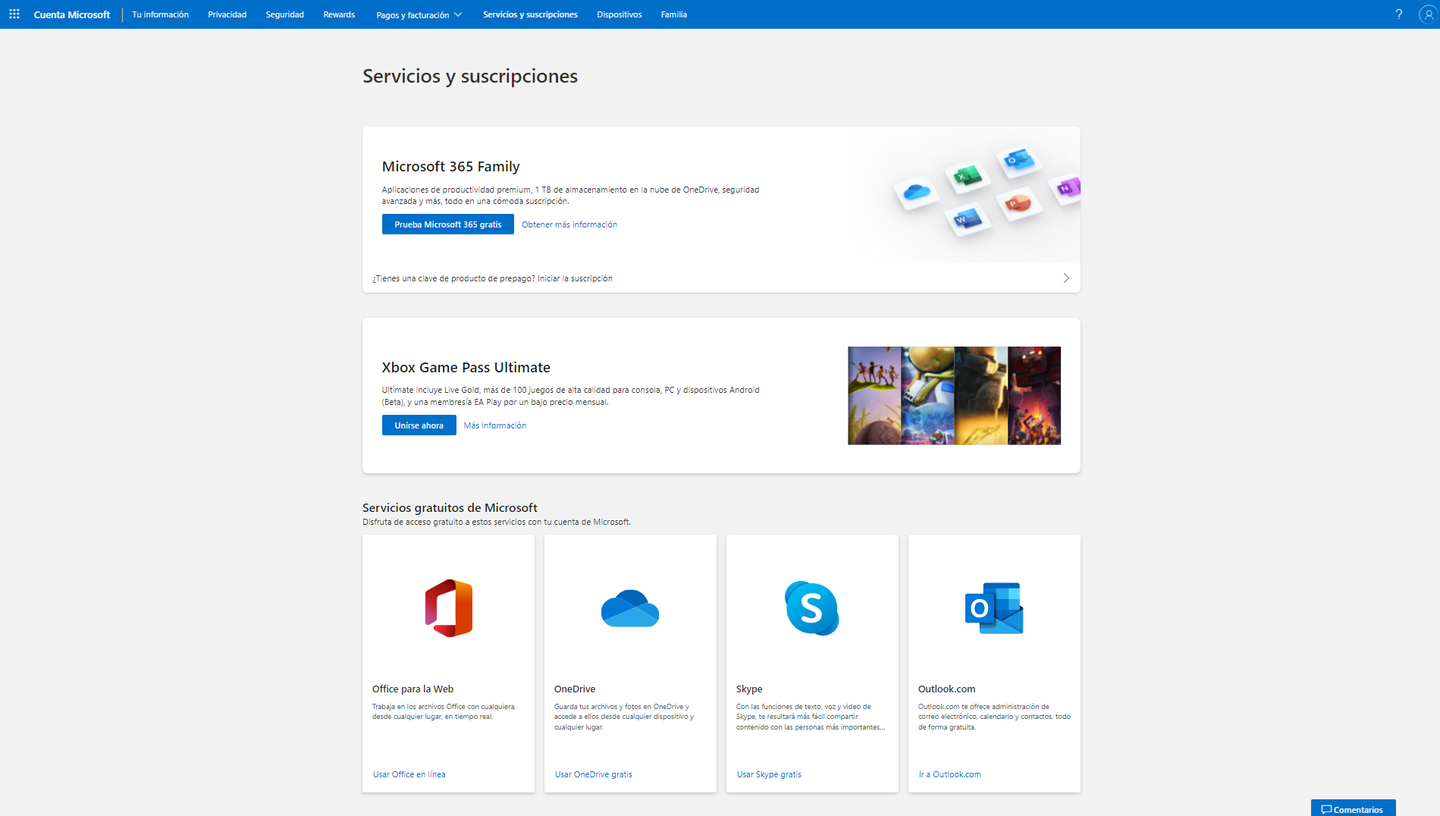Expand the prepaid product key row chevron

(x=1066, y=278)
